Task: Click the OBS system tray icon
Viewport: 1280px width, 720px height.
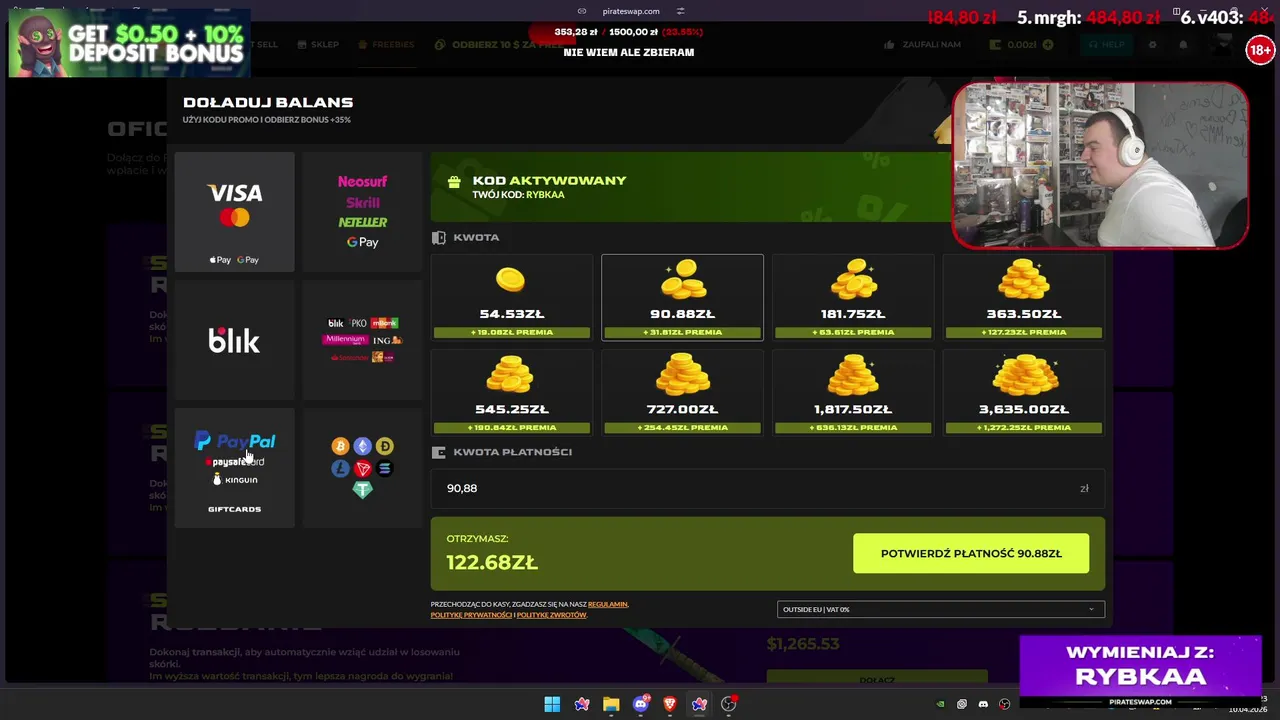Action: coord(1004,704)
